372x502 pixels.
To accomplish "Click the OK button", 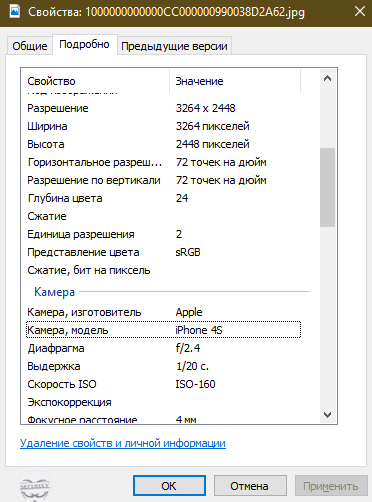I will (169, 486).
